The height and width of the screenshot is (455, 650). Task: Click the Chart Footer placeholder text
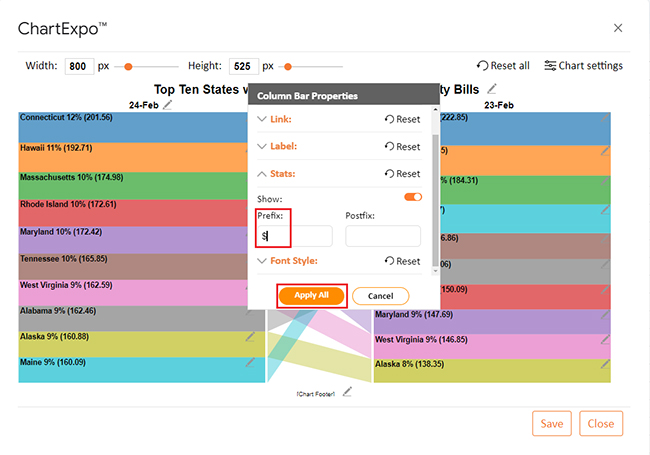tap(315, 394)
